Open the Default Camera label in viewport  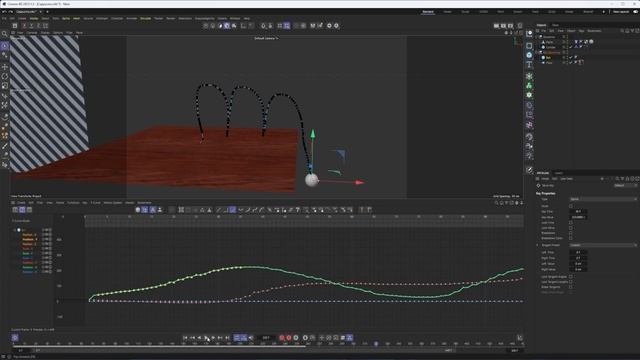click(x=266, y=38)
